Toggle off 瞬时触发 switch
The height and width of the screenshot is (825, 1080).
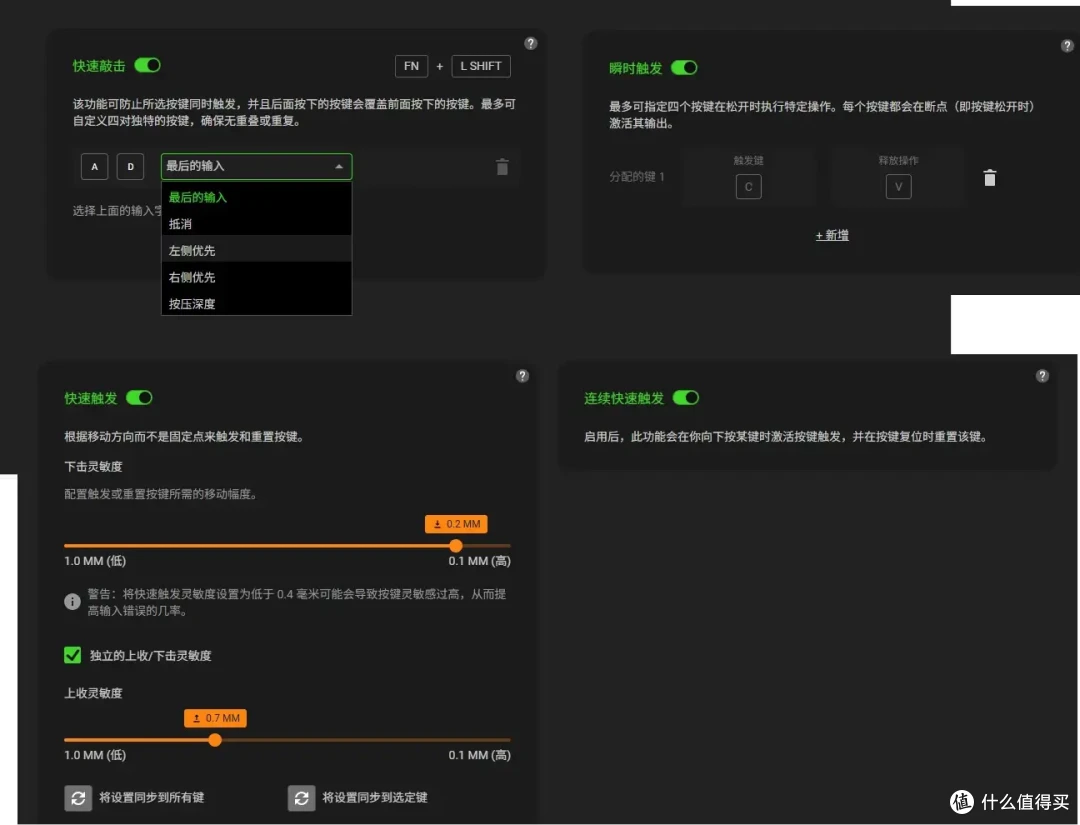point(684,67)
